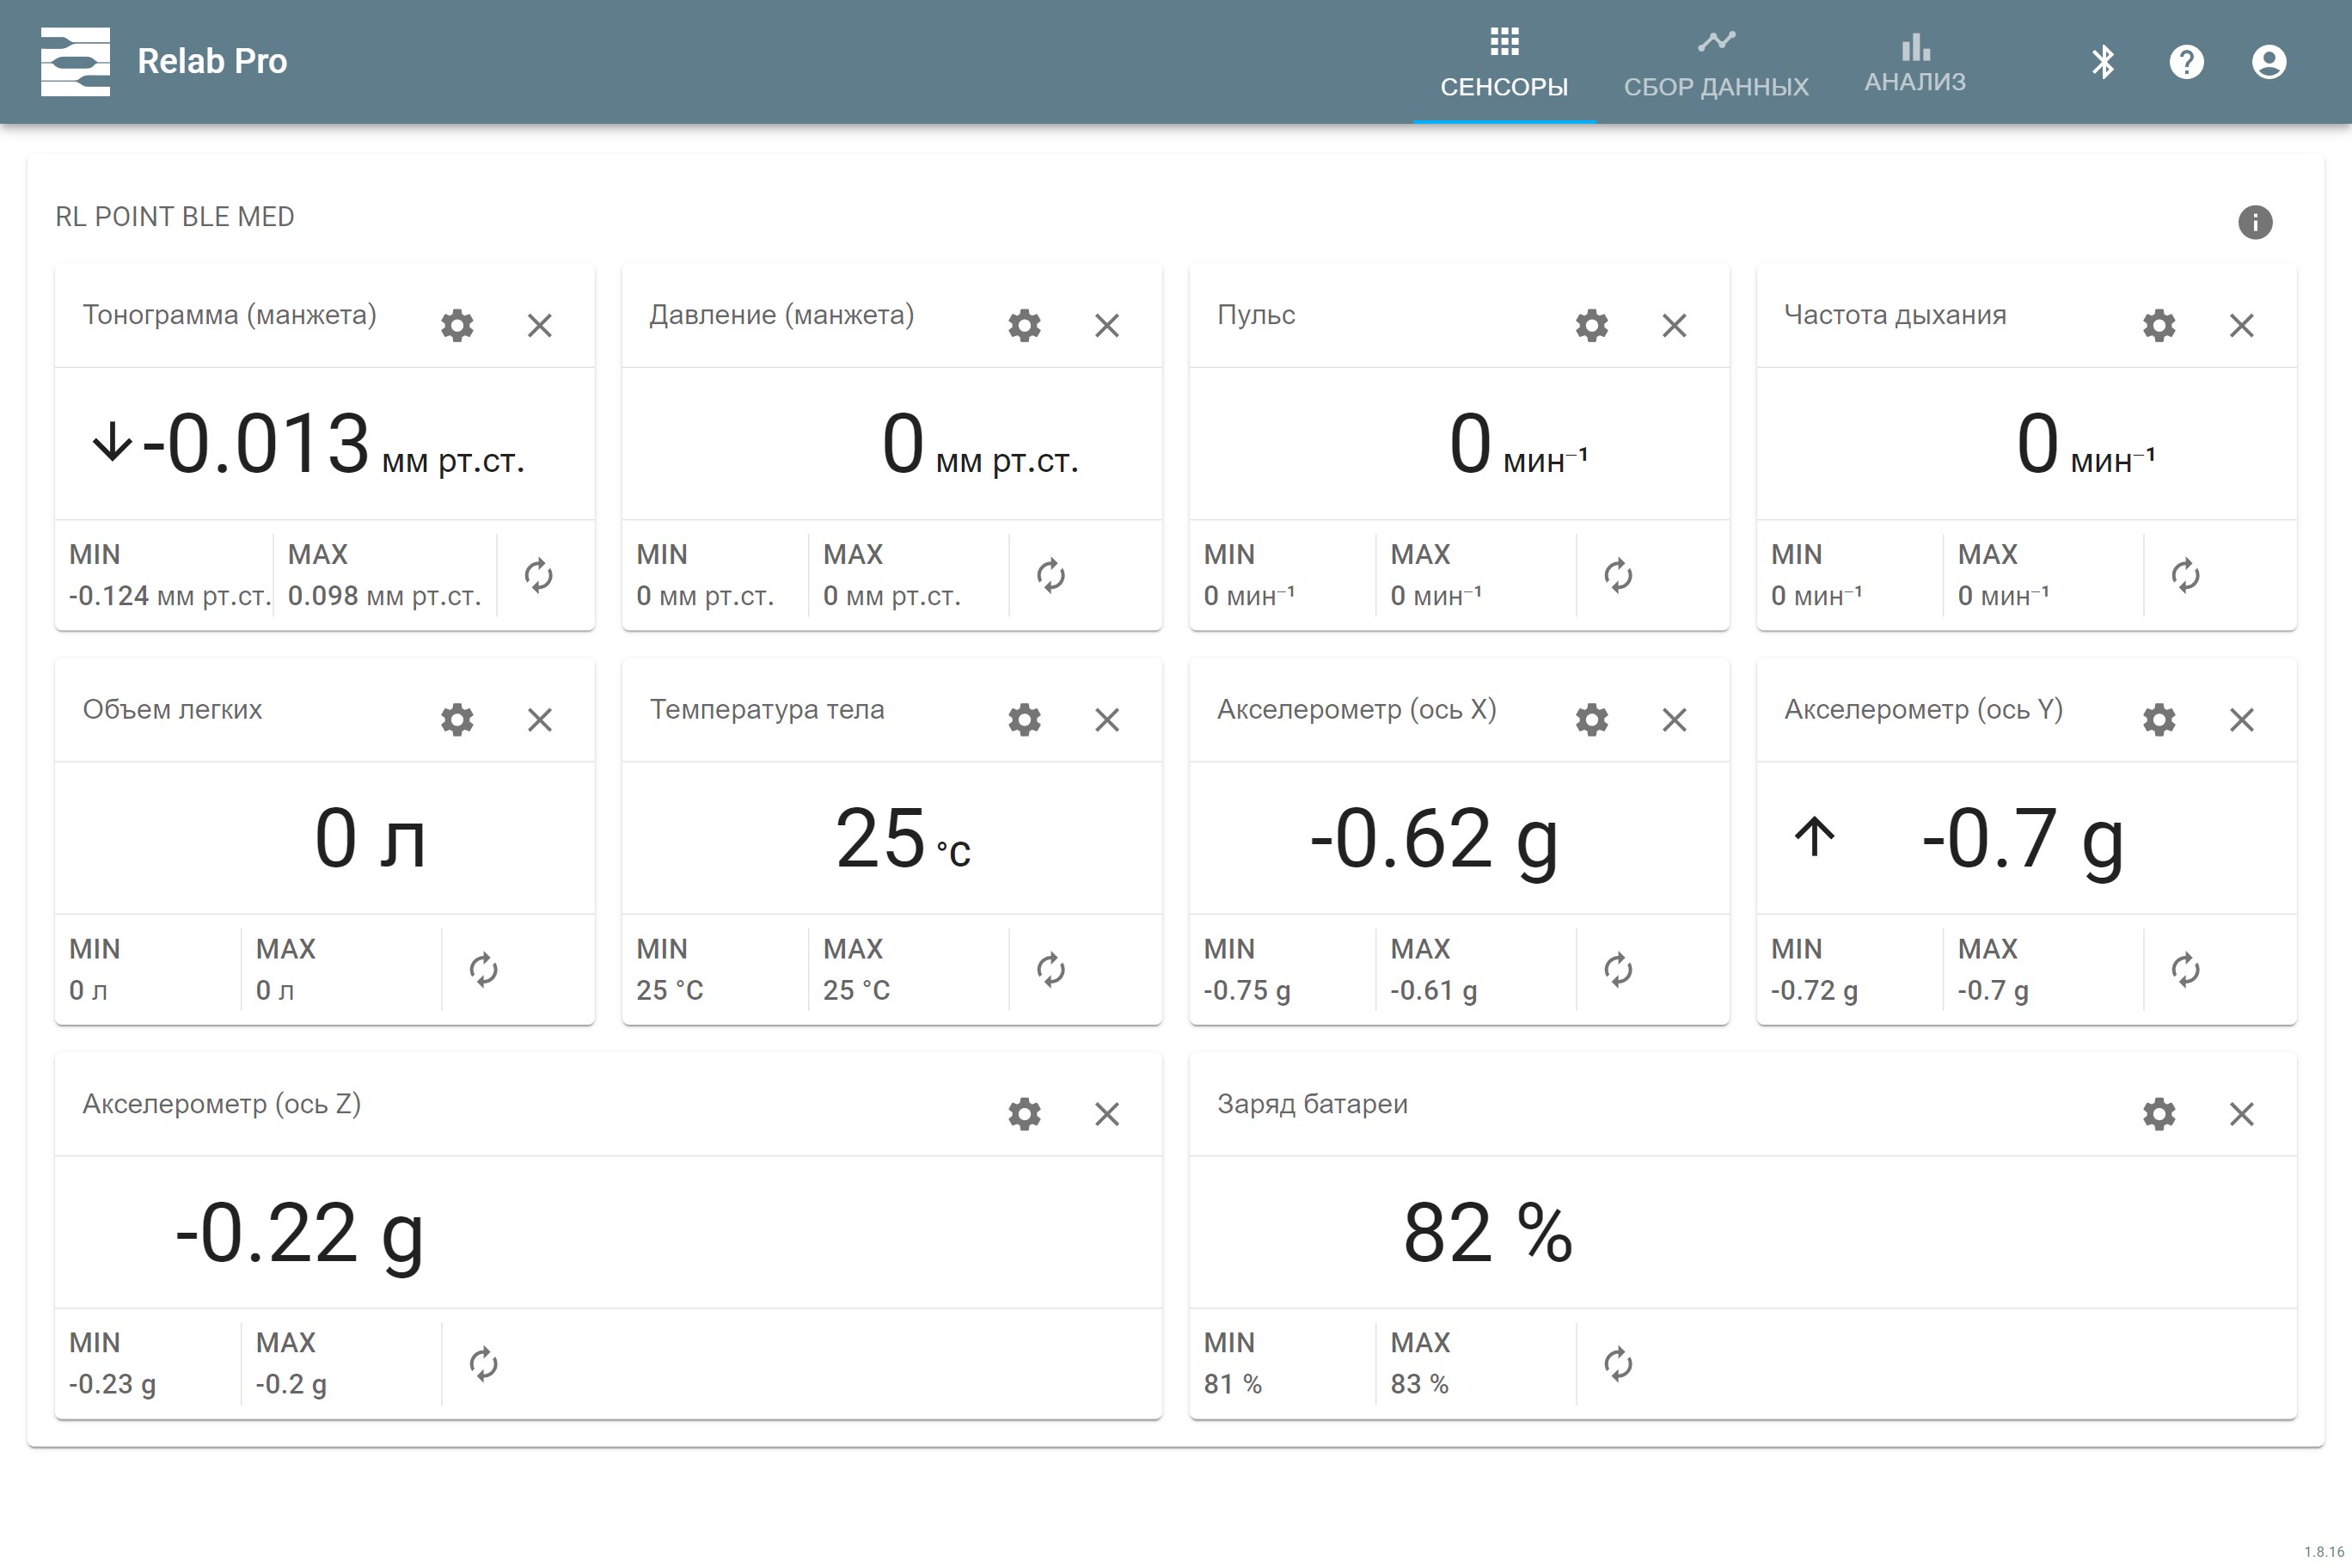Viewport: 2352px width, 1568px height.
Task: Click the help question mark icon
Action: 2186,62
